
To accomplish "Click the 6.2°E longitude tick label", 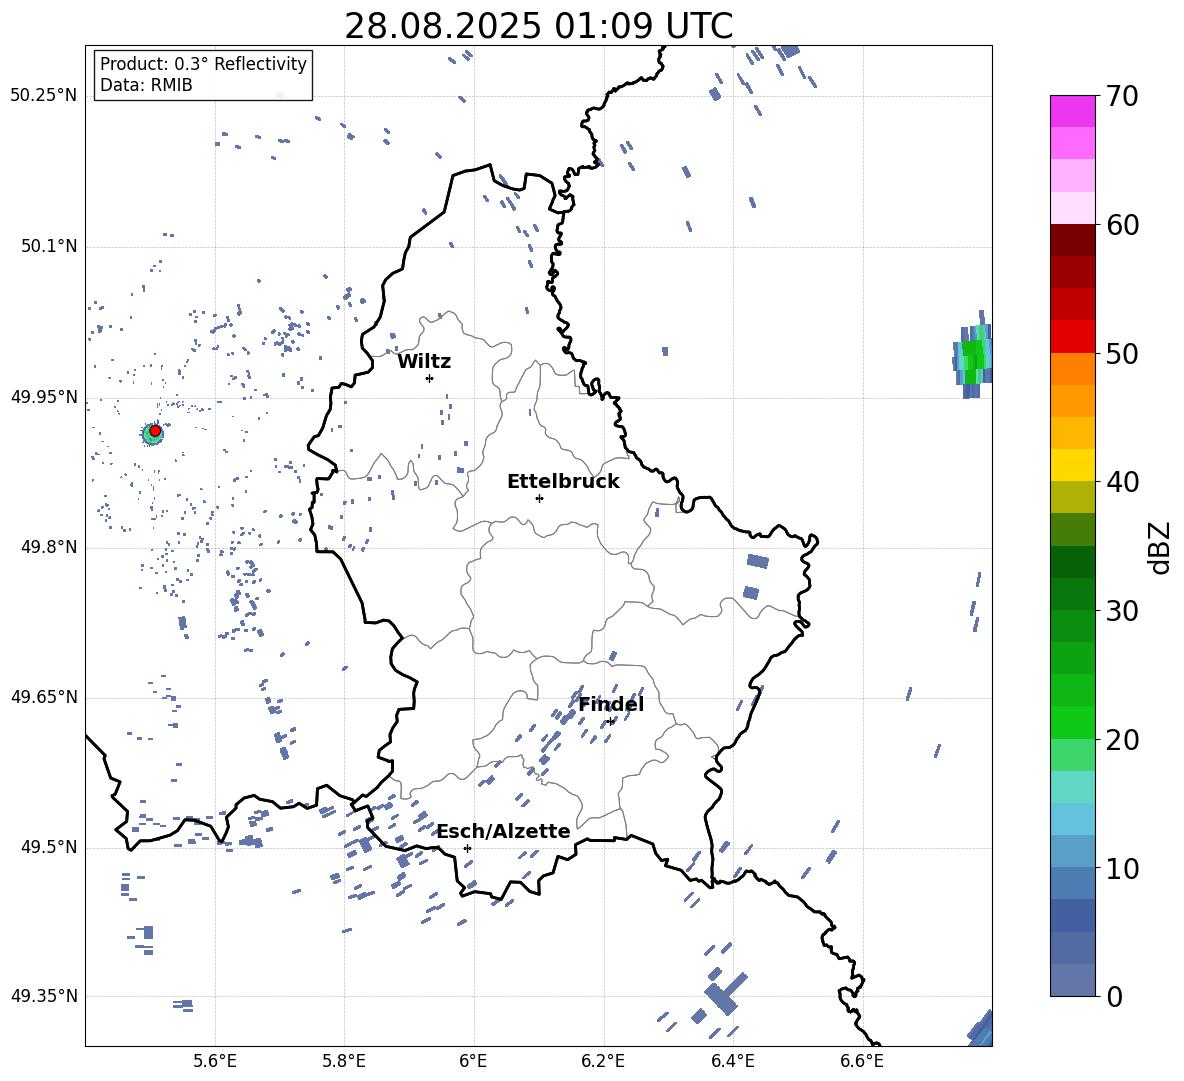I will click(603, 1061).
